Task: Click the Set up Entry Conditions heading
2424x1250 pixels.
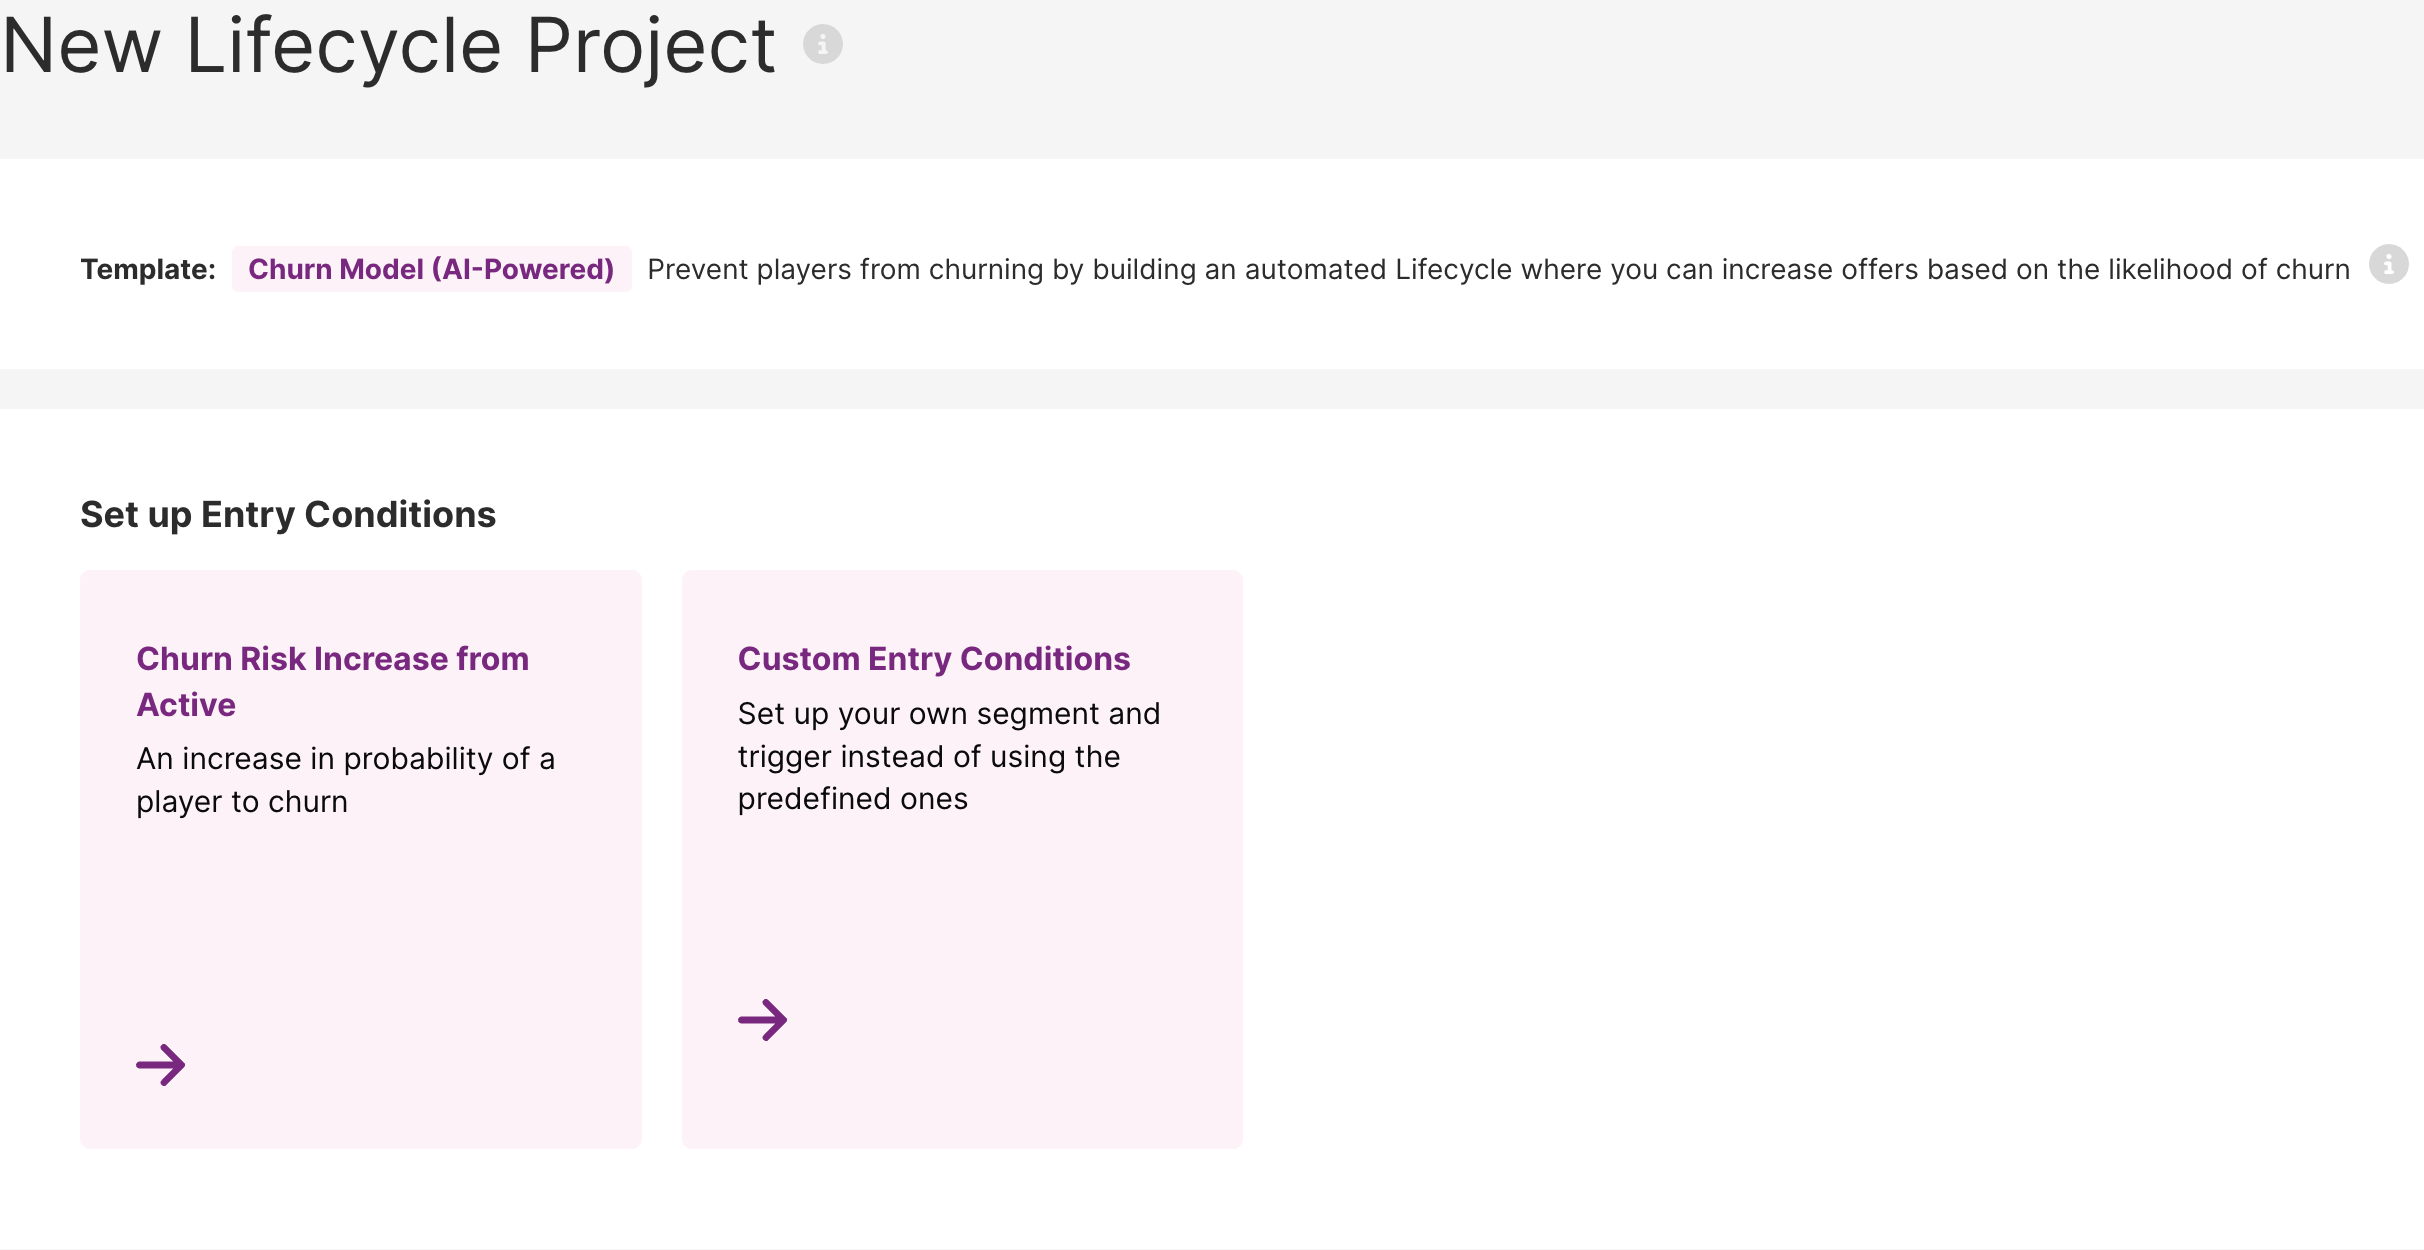Action: (x=288, y=514)
